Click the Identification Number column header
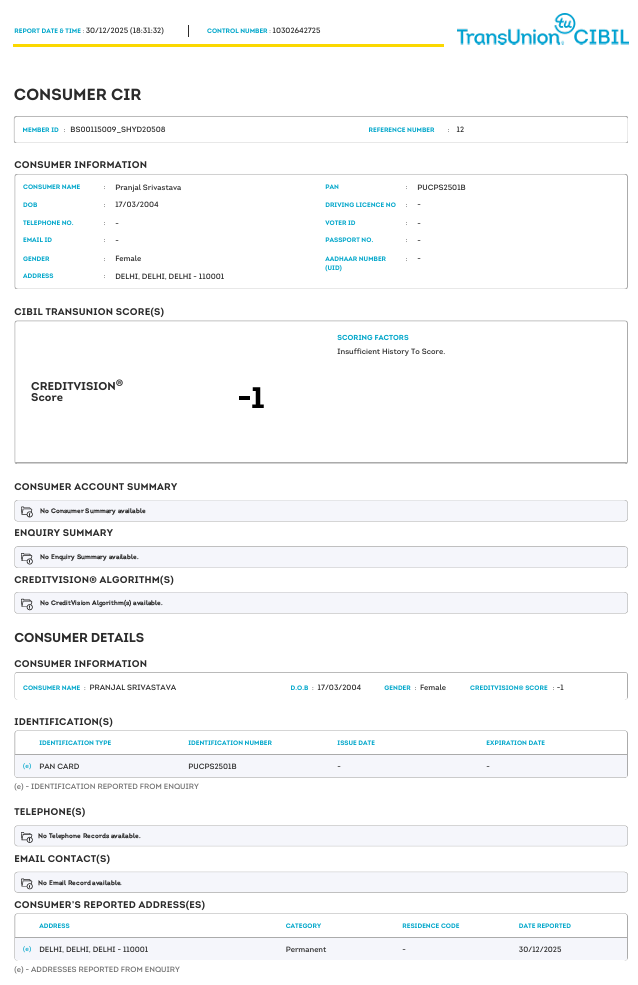638x985 pixels. coord(230,743)
